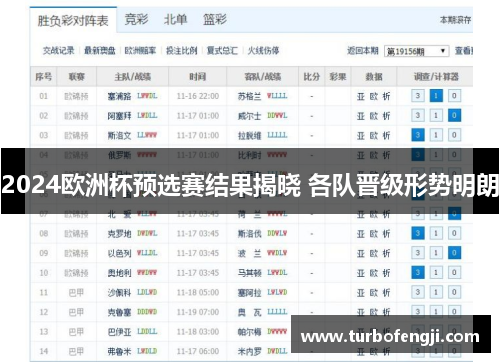Viewport: 500px width, 362px height.
Task: Toggle pick 3 for row 01 塞浦路
Action: pos(418,96)
